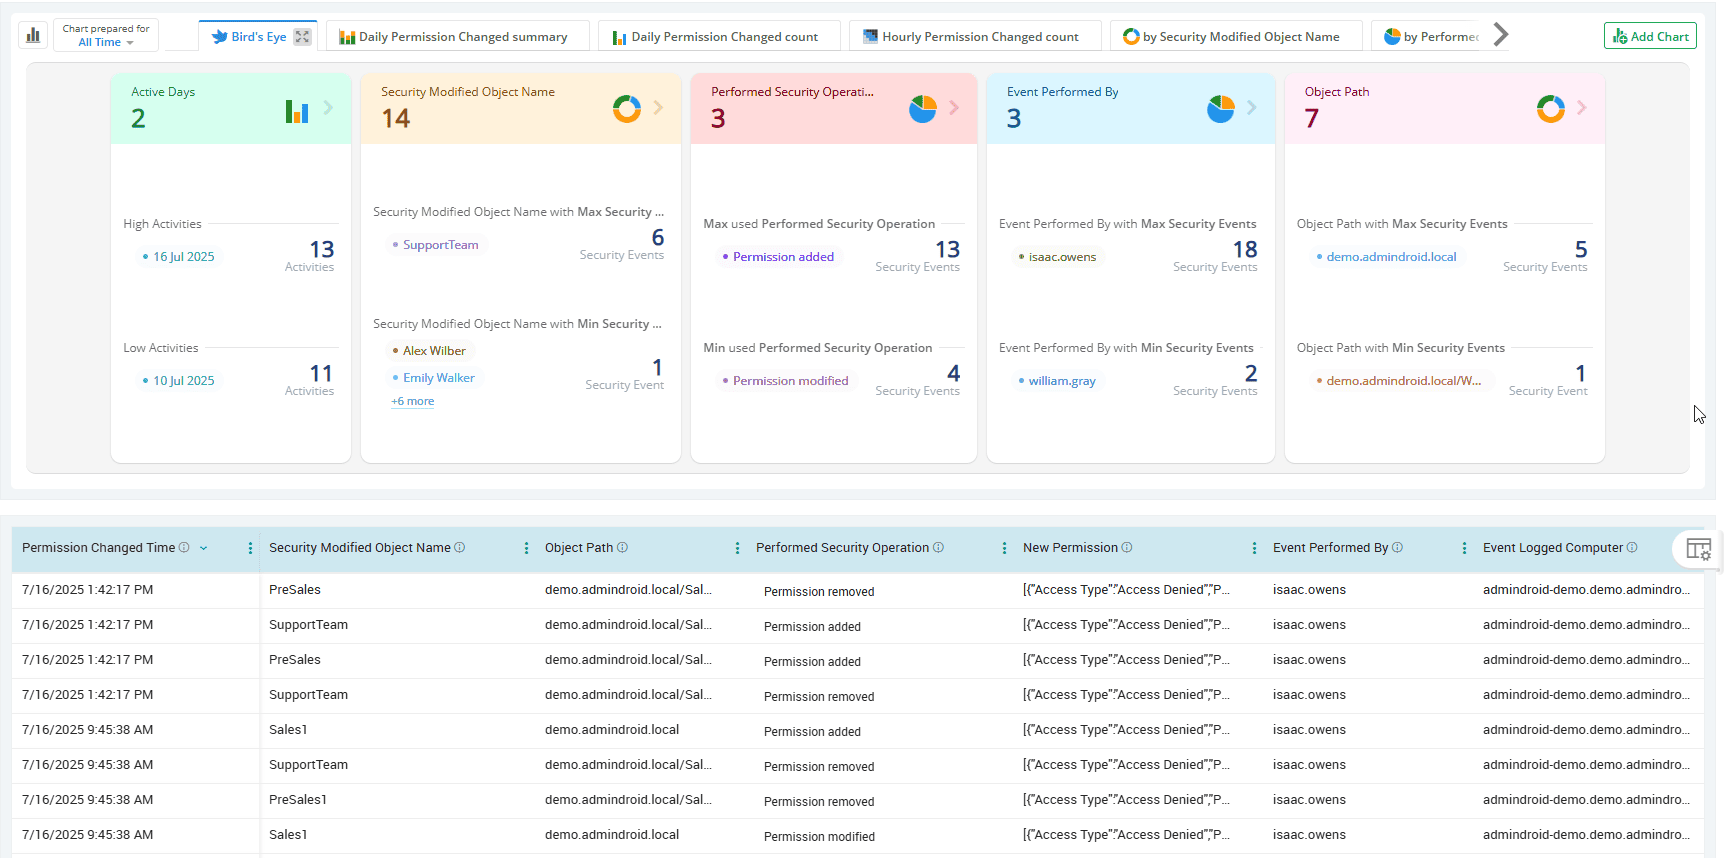
Task: Click the 10 Jul 2025 low activity link
Action: 184,381
